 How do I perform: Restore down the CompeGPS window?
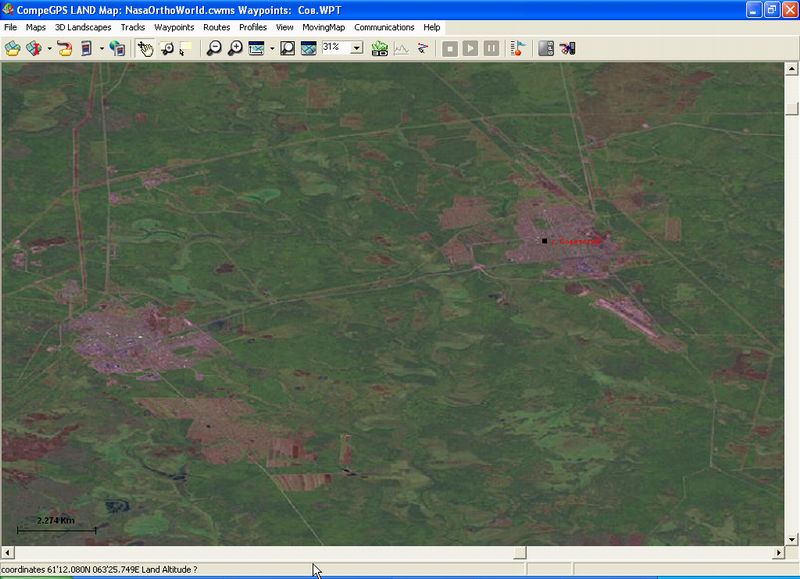771,10
